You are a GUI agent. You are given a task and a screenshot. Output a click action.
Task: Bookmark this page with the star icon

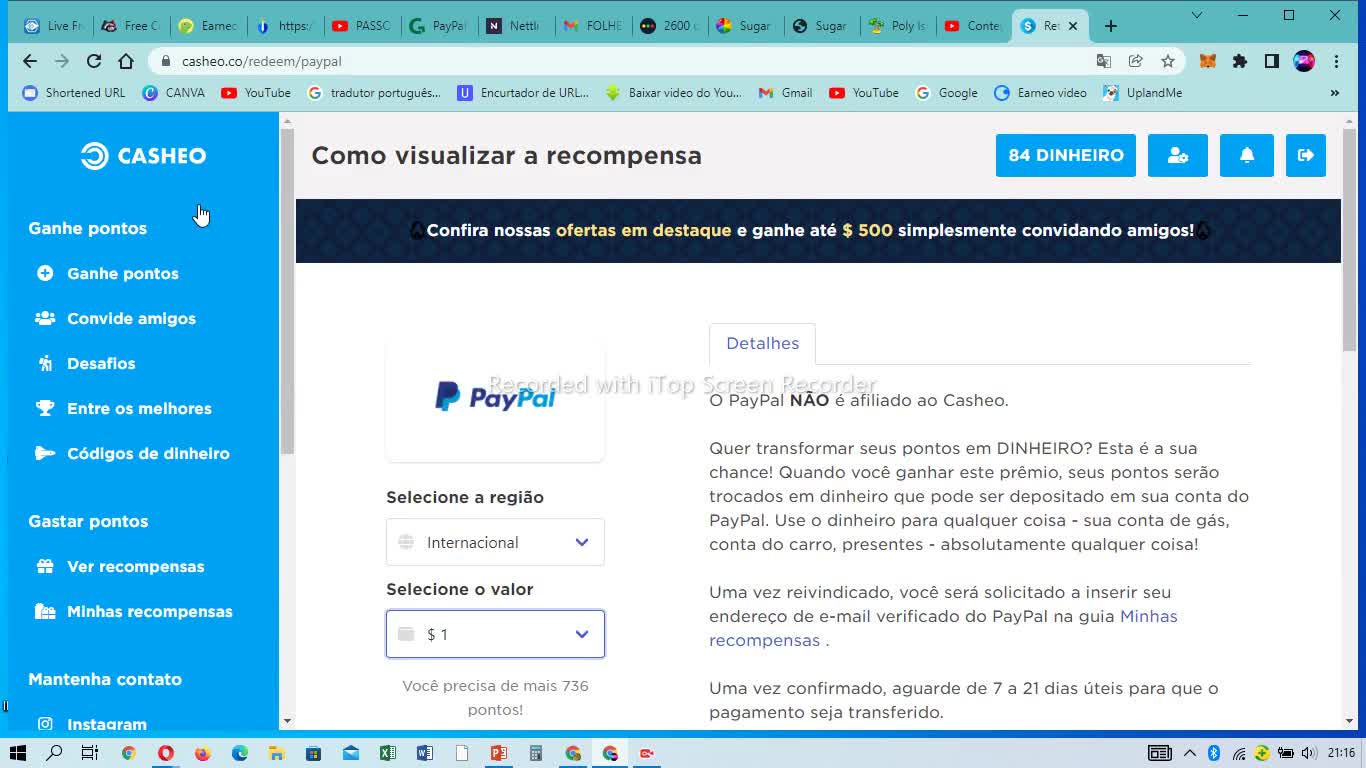pos(1168,61)
